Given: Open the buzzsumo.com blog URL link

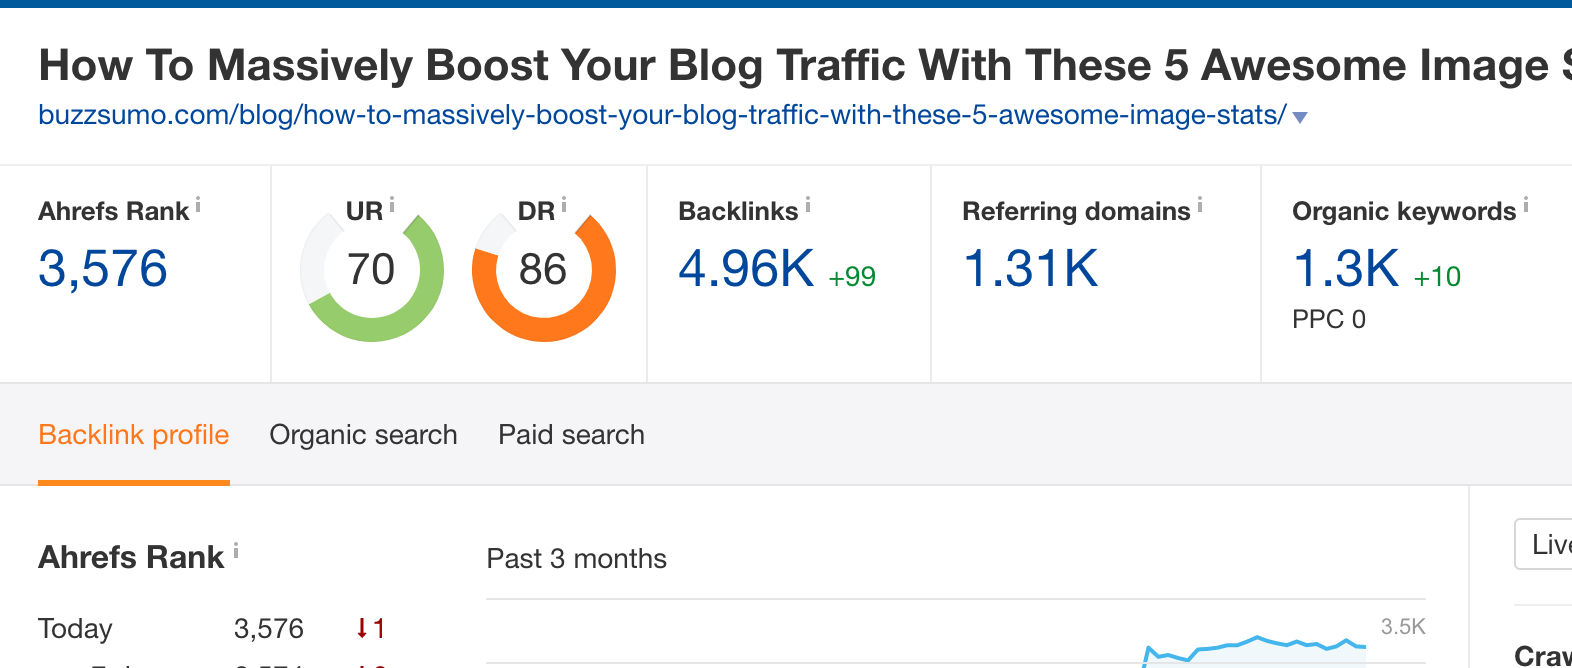Looking at the screenshot, I should [661, 115].
